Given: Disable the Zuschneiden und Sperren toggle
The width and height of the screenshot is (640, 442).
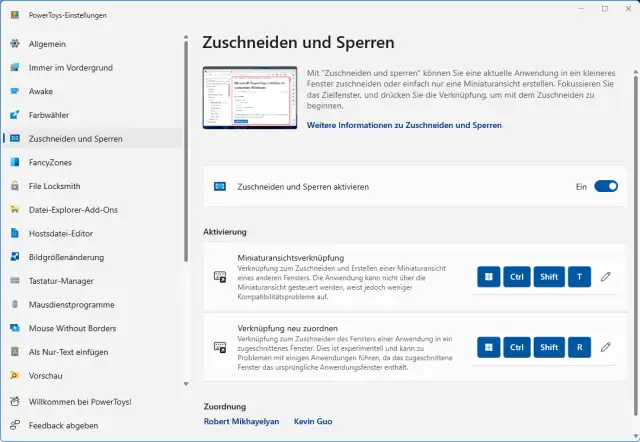Looking at the screenshot, I should [x=606, y=186].
